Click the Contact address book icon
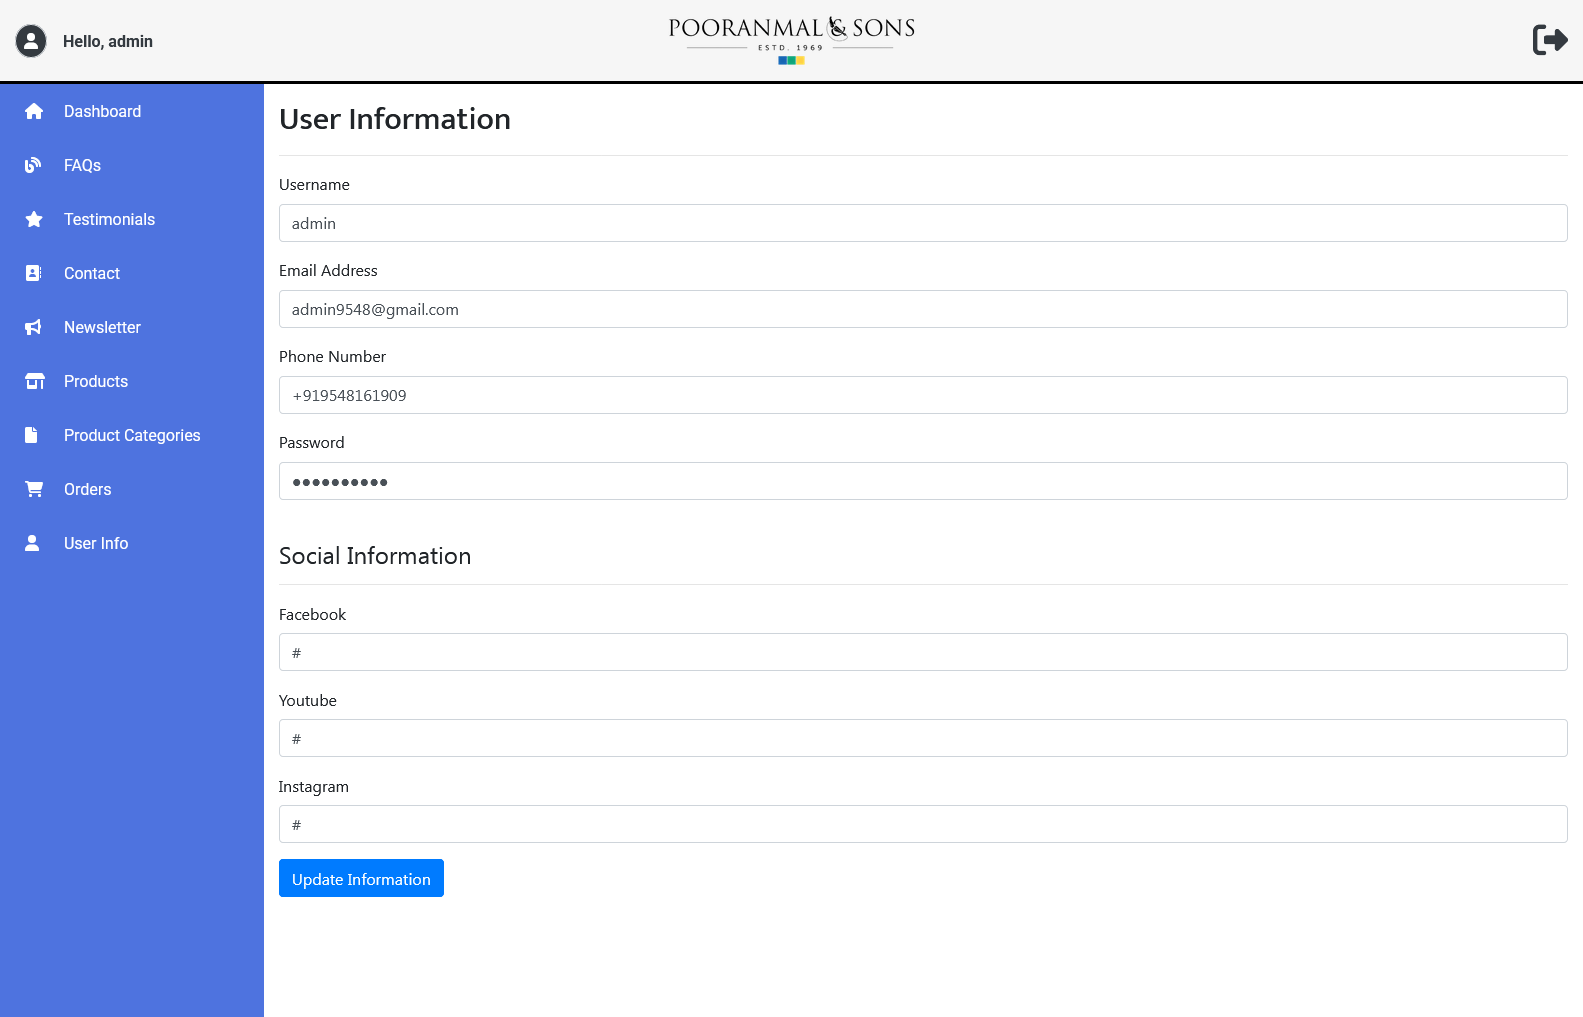The image size is (1583, 1017). pyautogui.click(x=34, y=273)
